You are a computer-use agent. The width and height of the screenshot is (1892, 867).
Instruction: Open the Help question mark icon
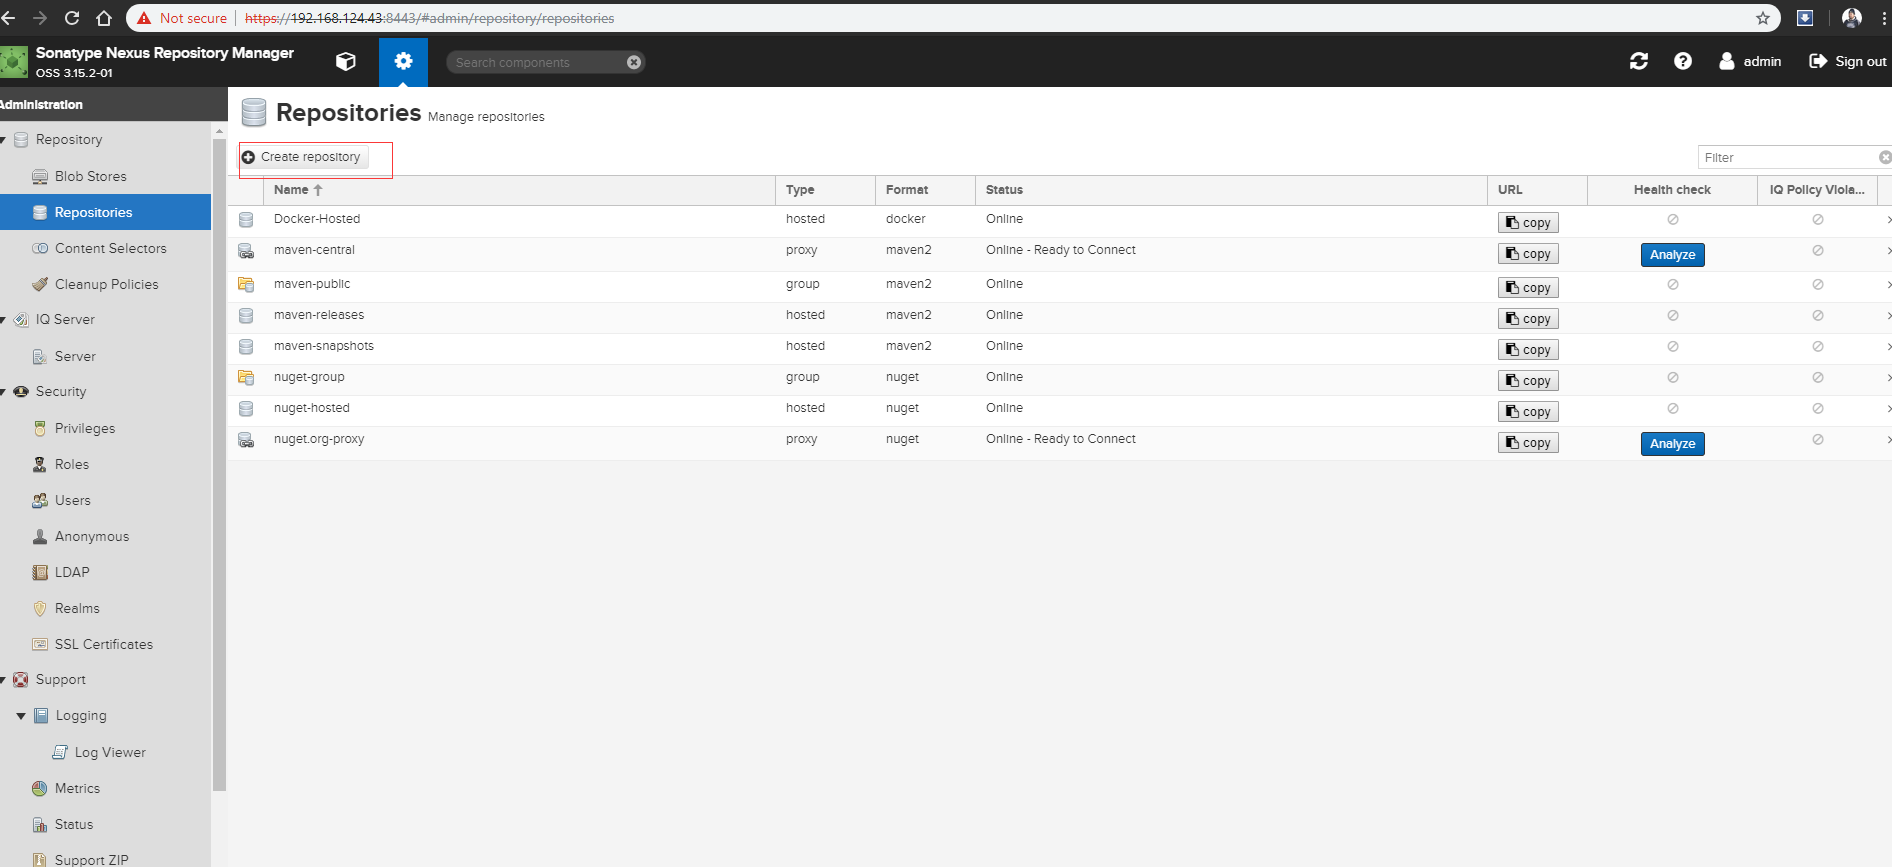pos(1683,61)
